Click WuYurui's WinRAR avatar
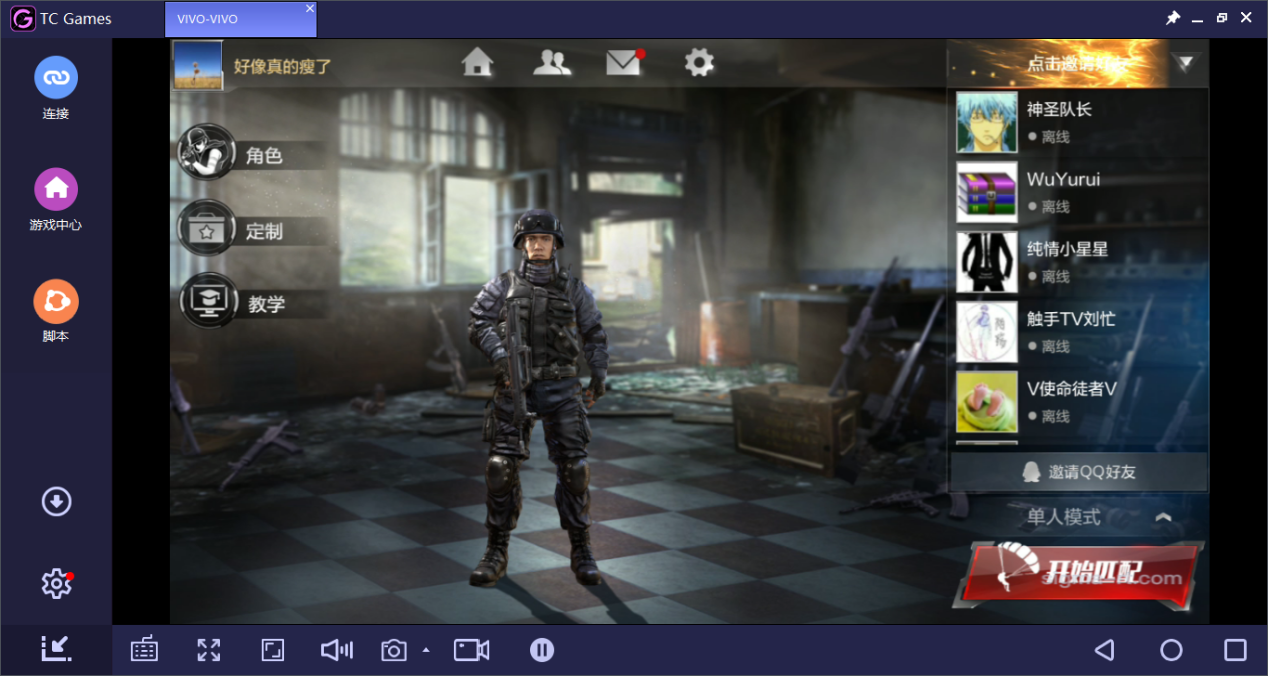Viewport: 1268px width, 676px height. 987,192
